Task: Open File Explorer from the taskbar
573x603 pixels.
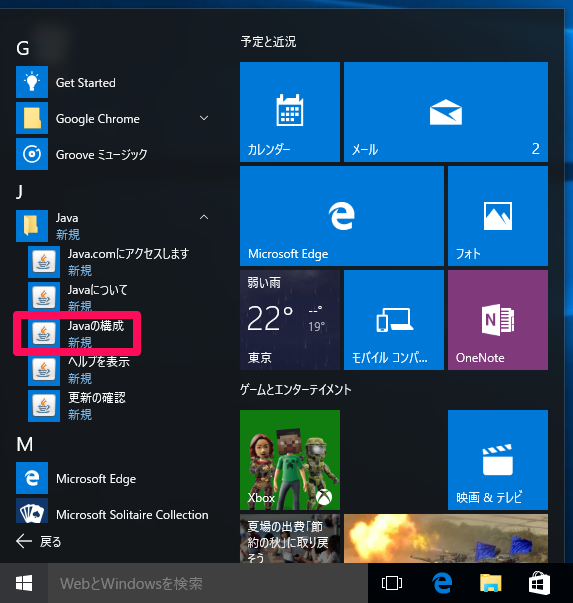Action: pos(491,583)
